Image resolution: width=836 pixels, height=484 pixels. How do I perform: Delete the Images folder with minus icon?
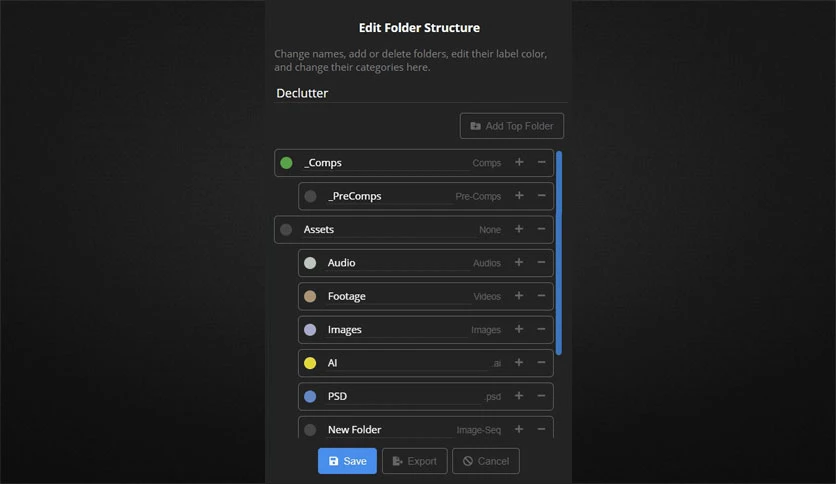tap(541, 329)
